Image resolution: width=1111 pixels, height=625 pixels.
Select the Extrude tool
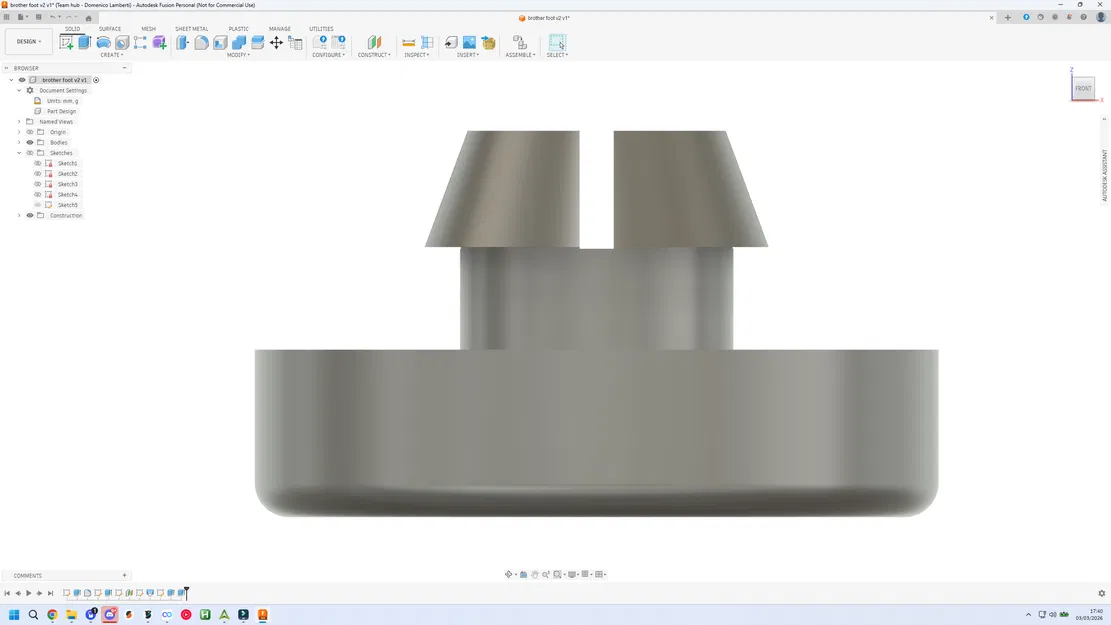tap(84, 43)
